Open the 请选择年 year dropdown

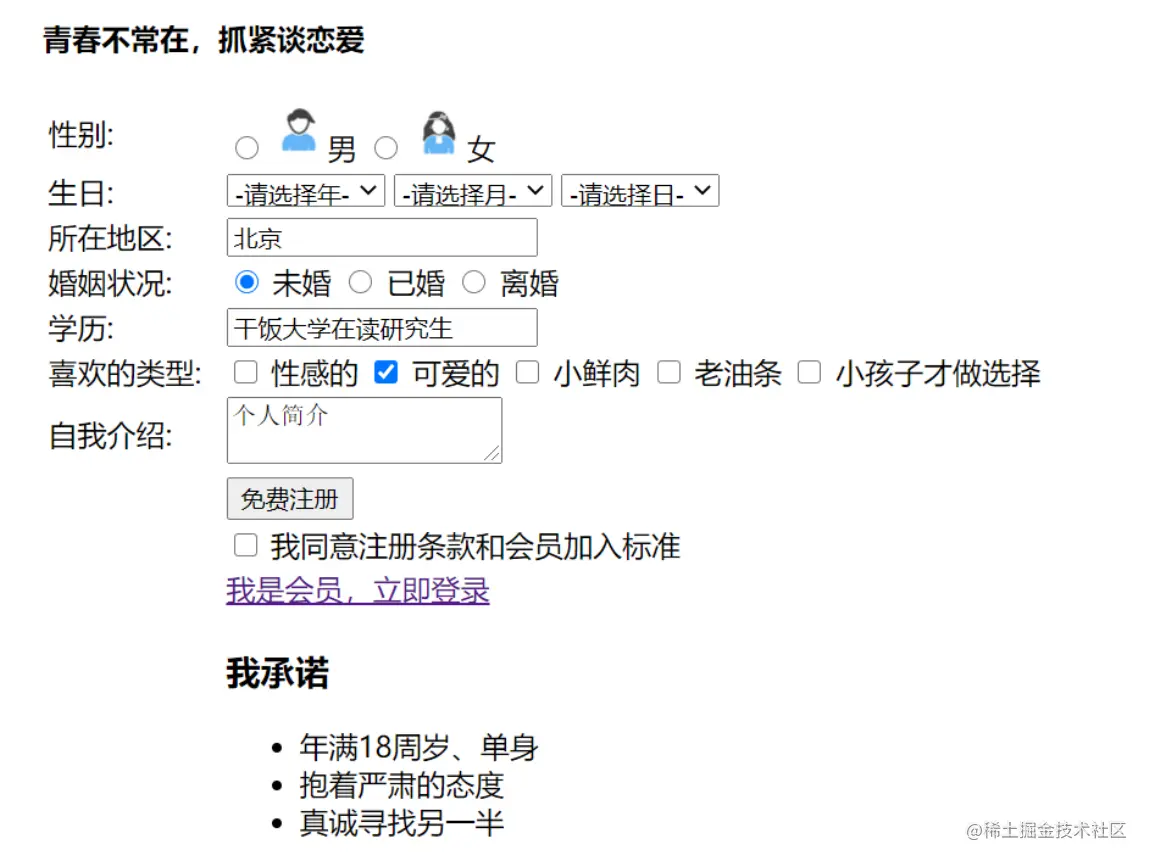(306, 191)
